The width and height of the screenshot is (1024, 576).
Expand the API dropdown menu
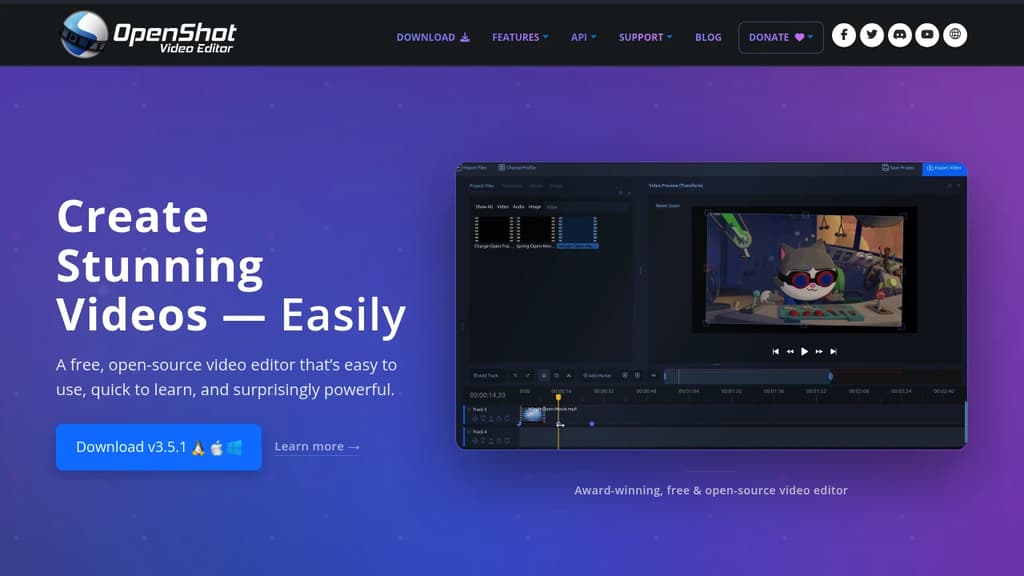coord(583,37)
